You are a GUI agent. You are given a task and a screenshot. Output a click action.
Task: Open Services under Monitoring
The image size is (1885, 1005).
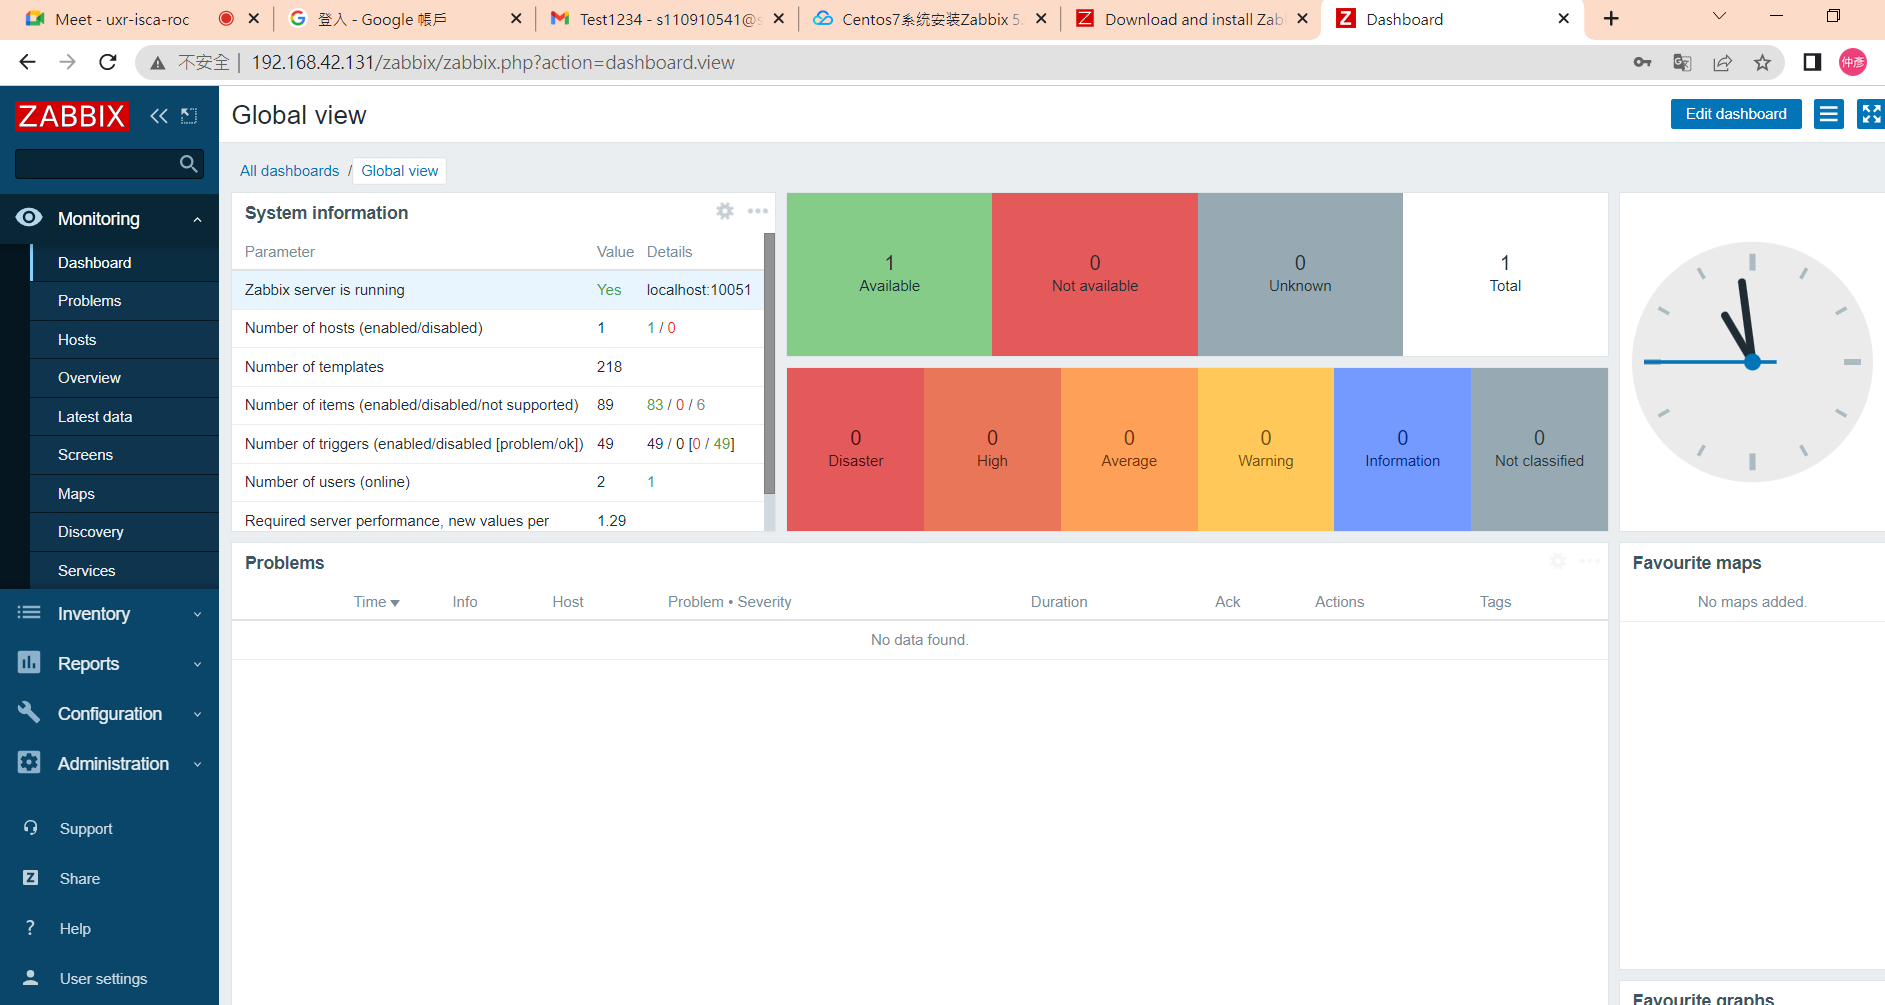124,571
